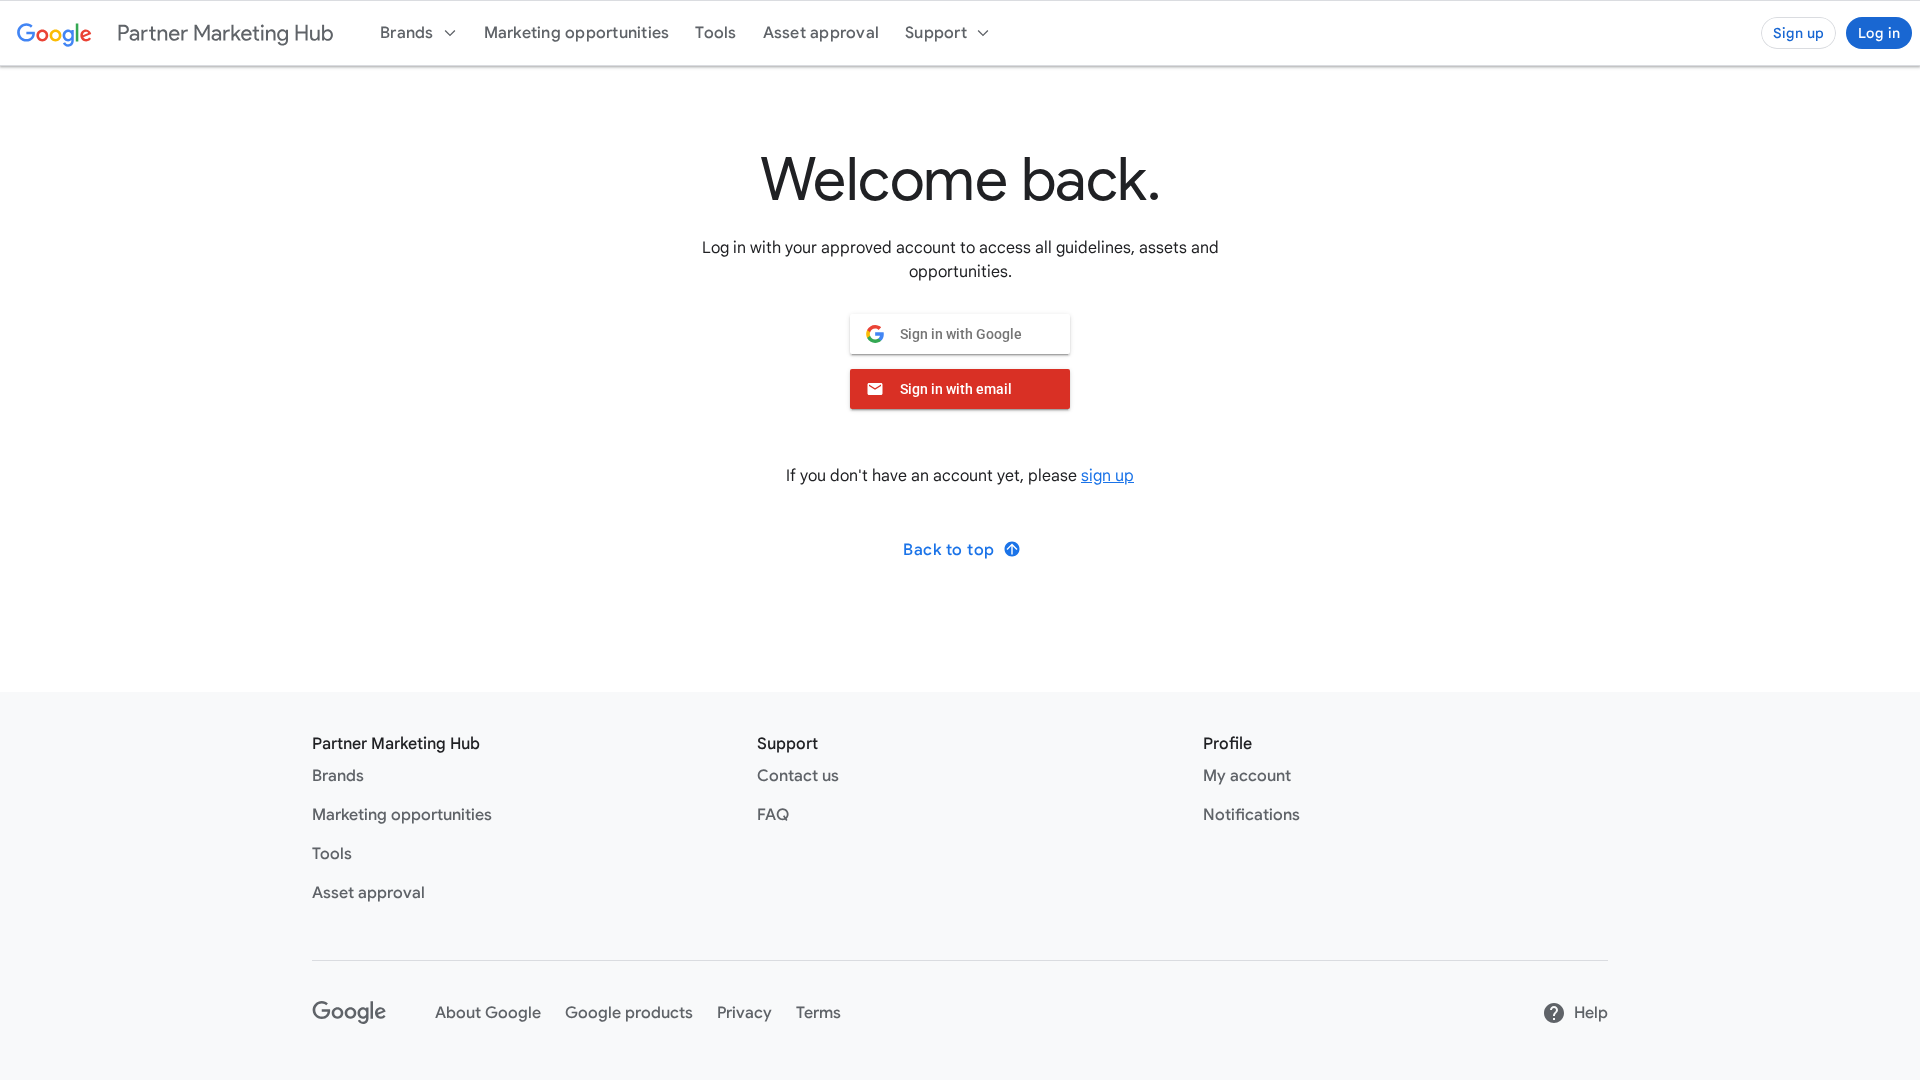Open the Contact us footer link
The image size is (1920, 1080).
point(798,776)
